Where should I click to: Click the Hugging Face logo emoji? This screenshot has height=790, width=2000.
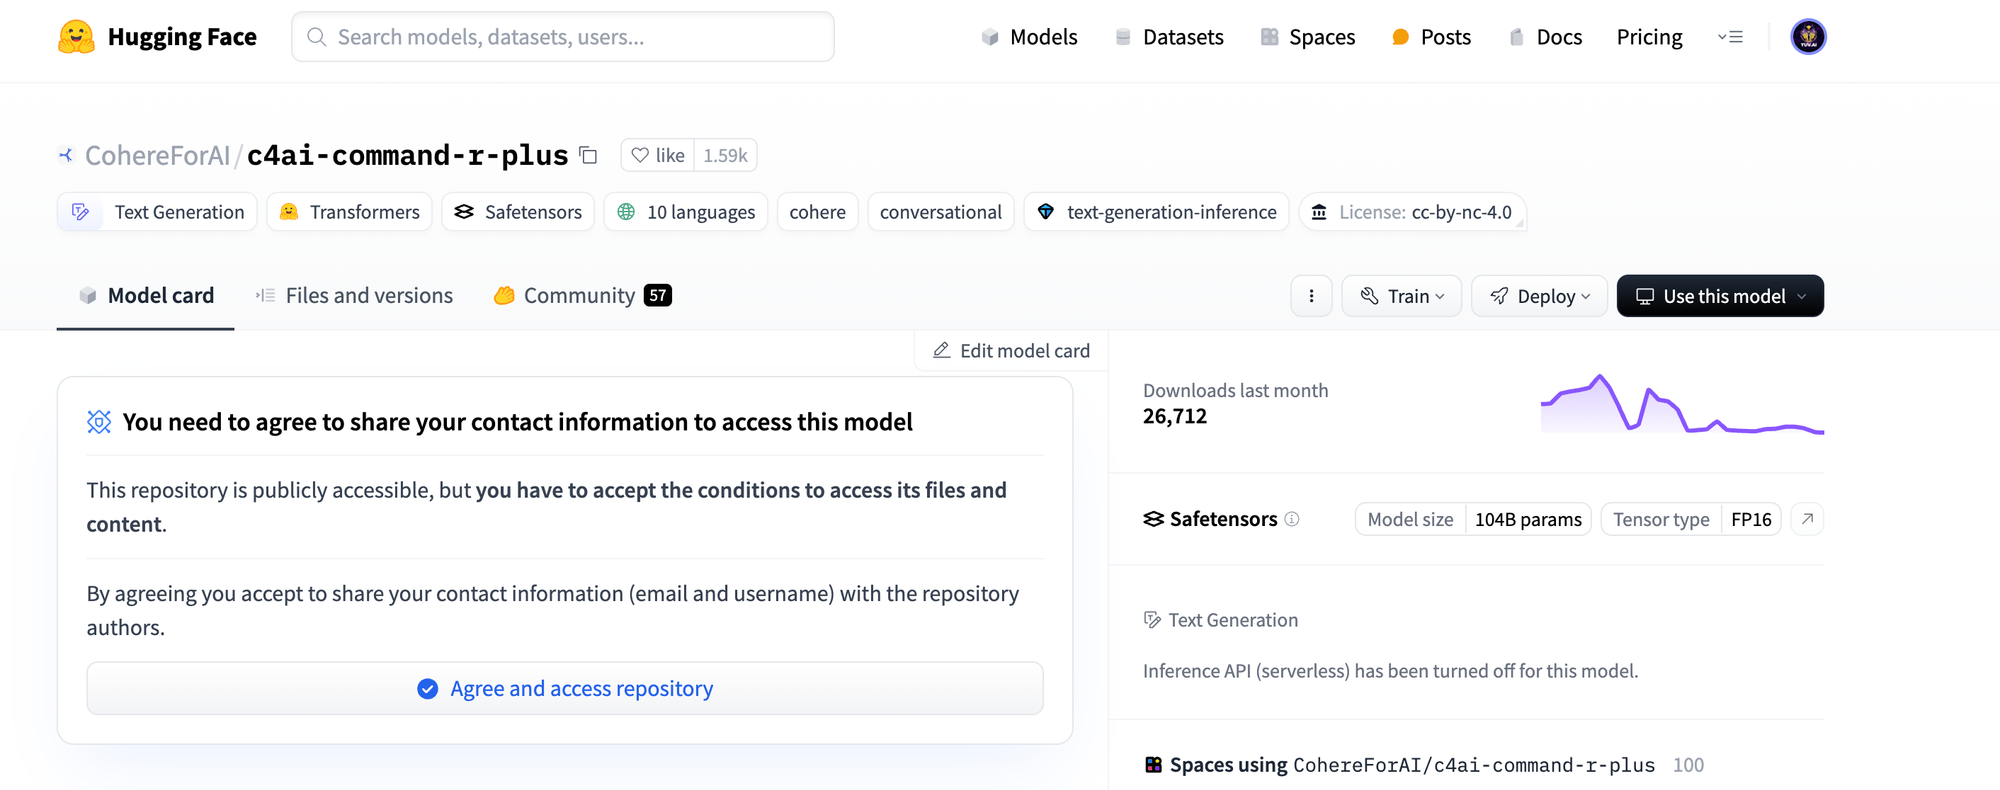coord(76,37)
